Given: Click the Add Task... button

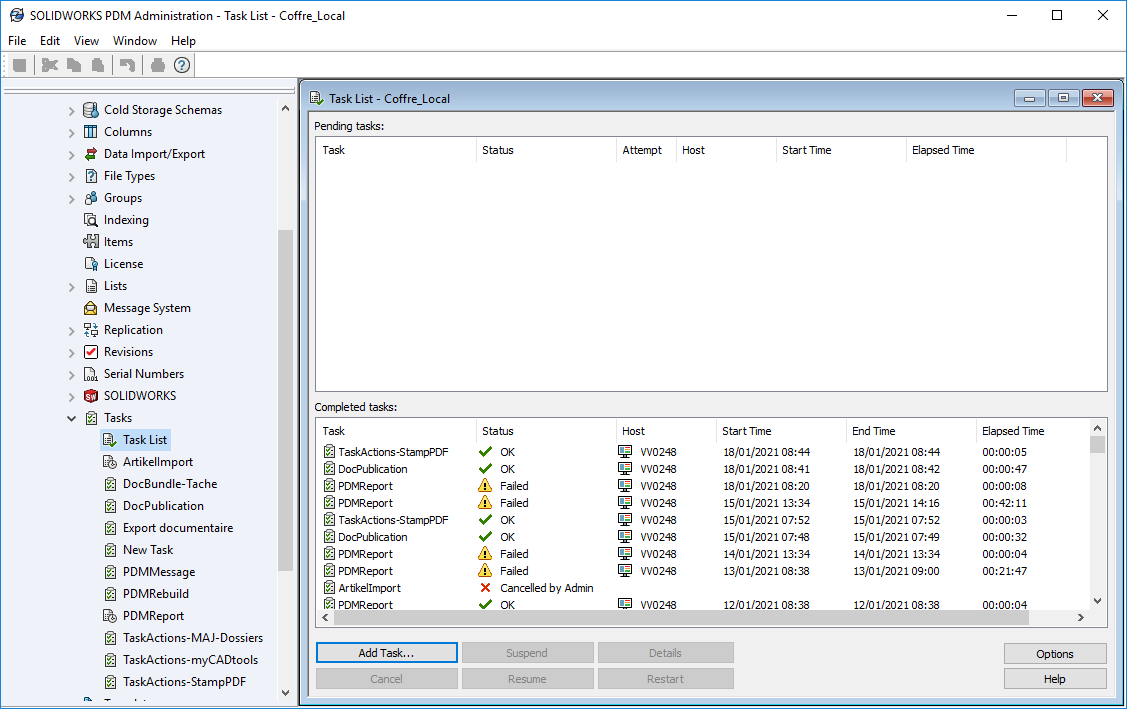Looking at the screenshot, I should click(x=386, y=653).
